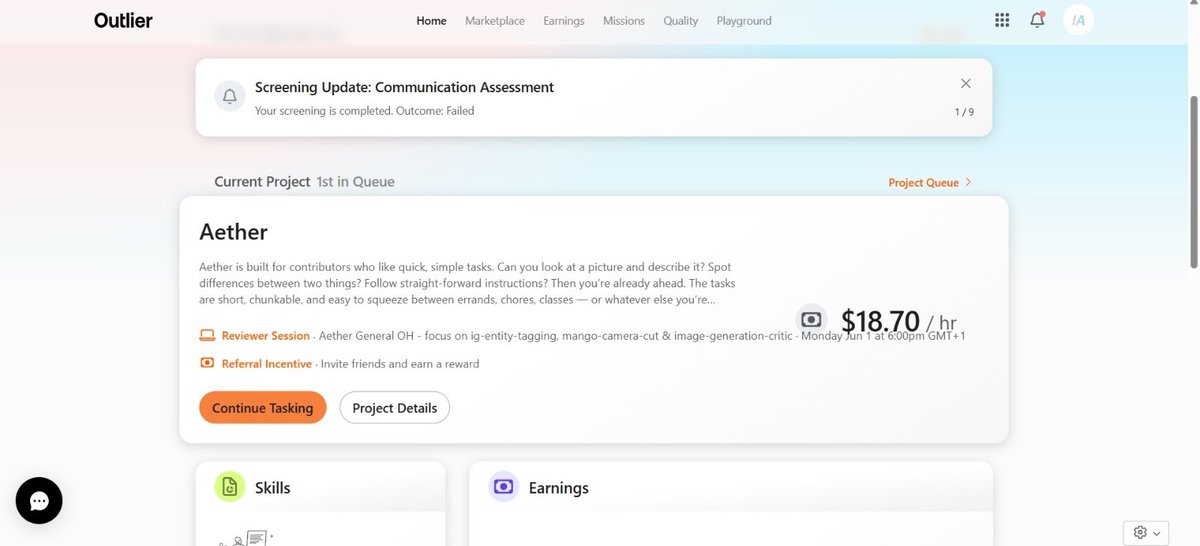Click the 1st in Queue label
Image resolution: width=1200 pixels, height=546 pixels.
(x=355, y=182)
